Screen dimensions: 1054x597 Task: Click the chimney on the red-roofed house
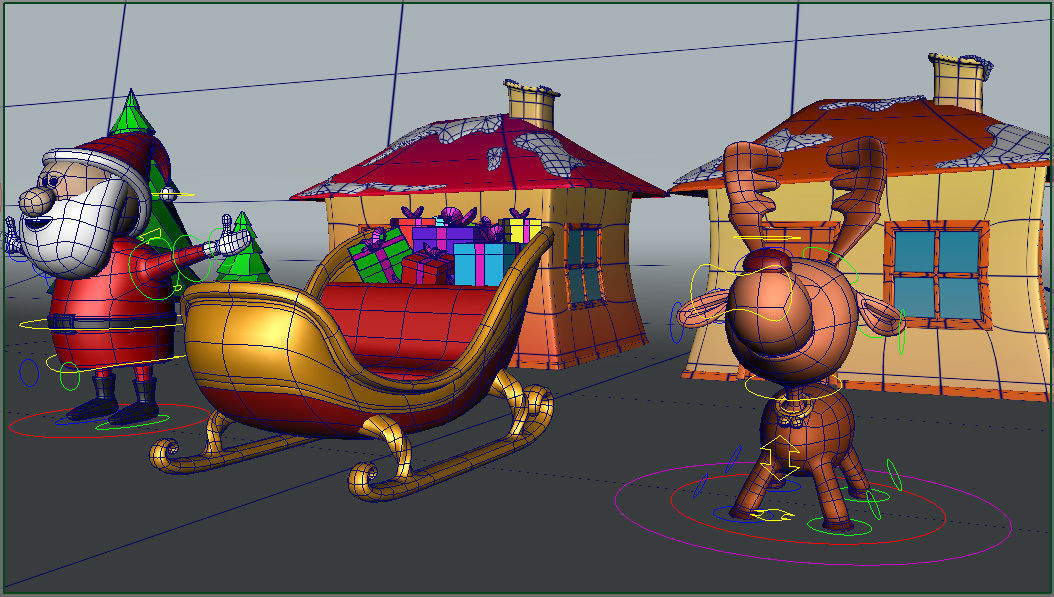pyautogui.click(x=531, y=103)
